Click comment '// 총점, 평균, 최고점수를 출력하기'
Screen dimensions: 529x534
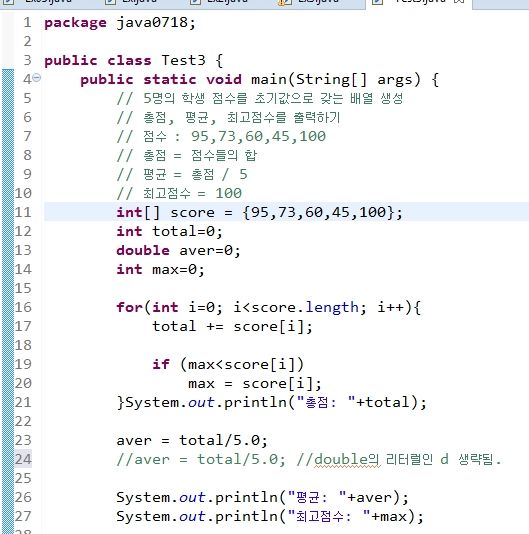pyautogui.click(x=228, y=117)
